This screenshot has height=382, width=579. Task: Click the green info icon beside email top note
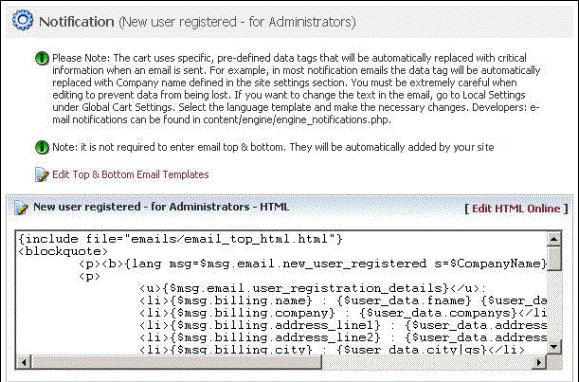42,147
